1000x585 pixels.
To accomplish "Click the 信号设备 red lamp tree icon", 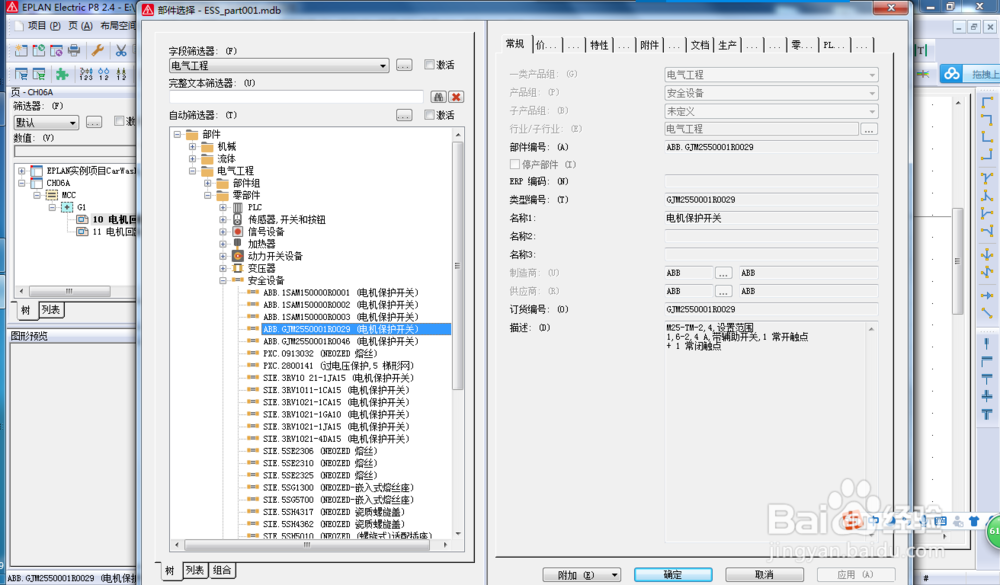I will tap(238, 232).
